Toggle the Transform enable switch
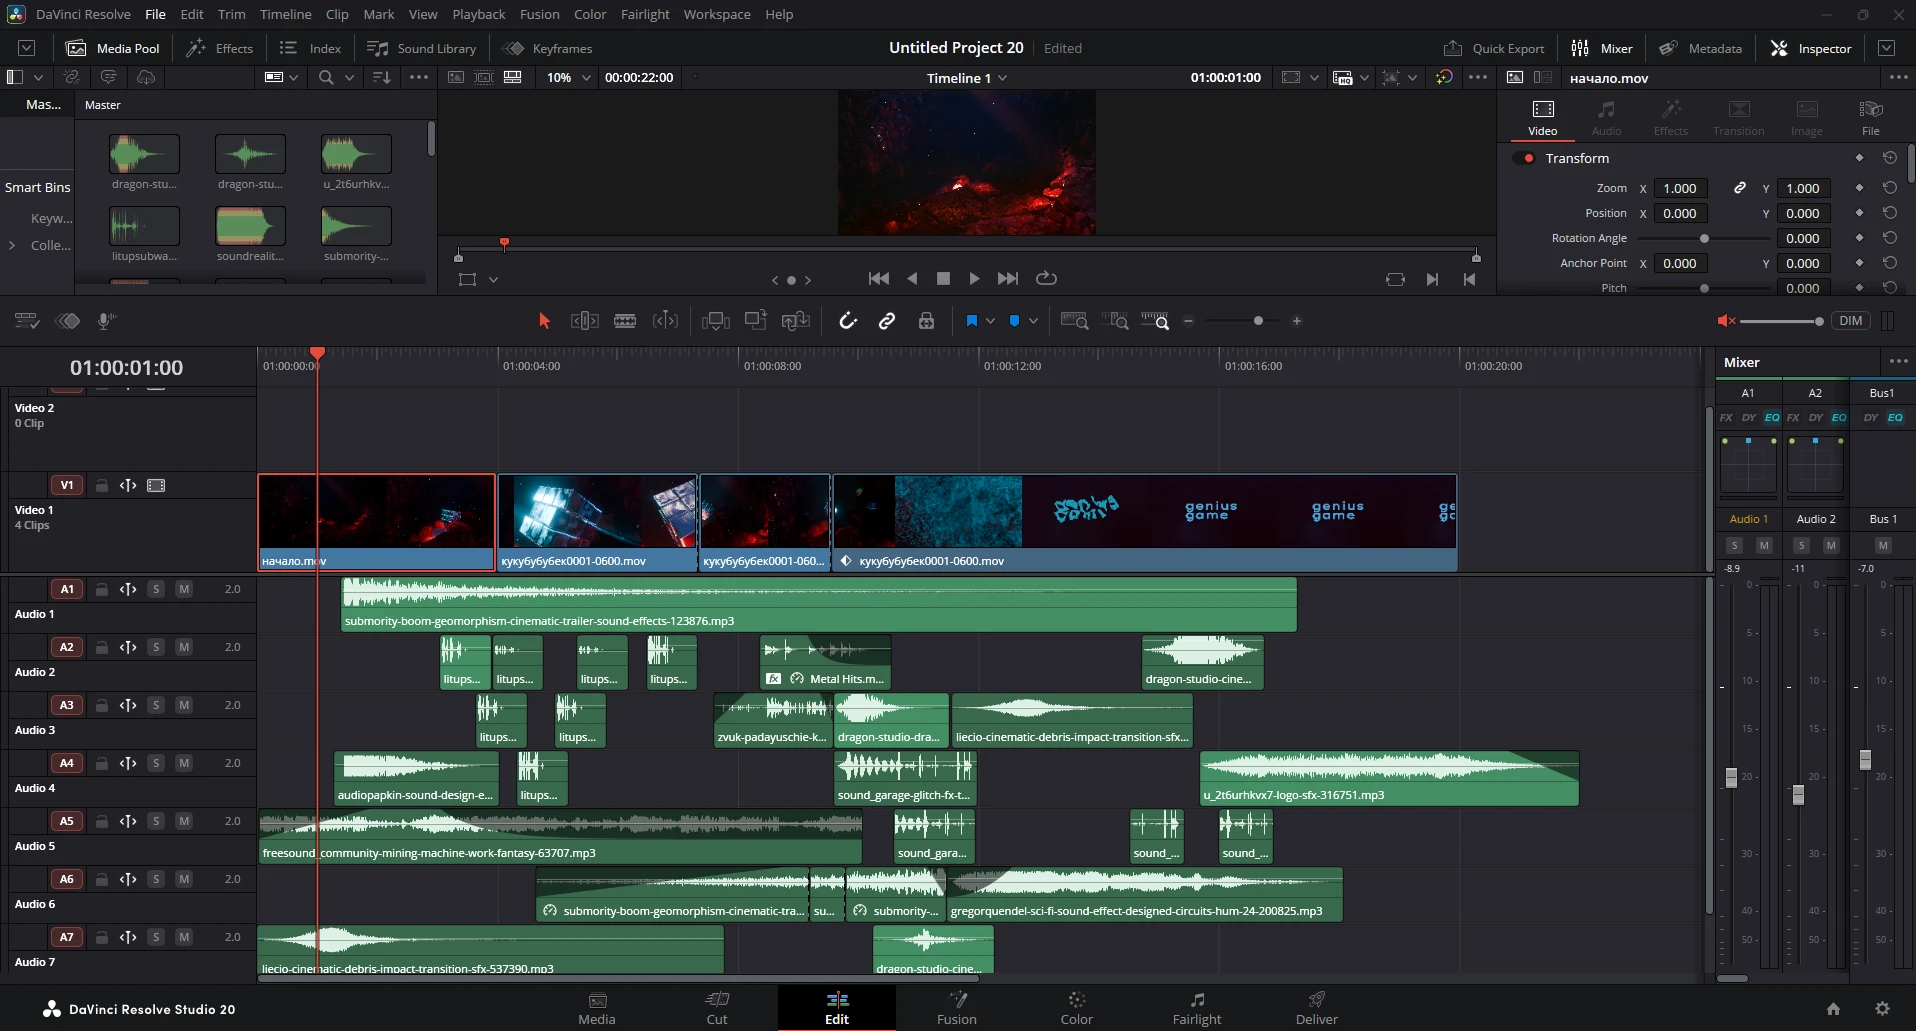 (1525, 158)
